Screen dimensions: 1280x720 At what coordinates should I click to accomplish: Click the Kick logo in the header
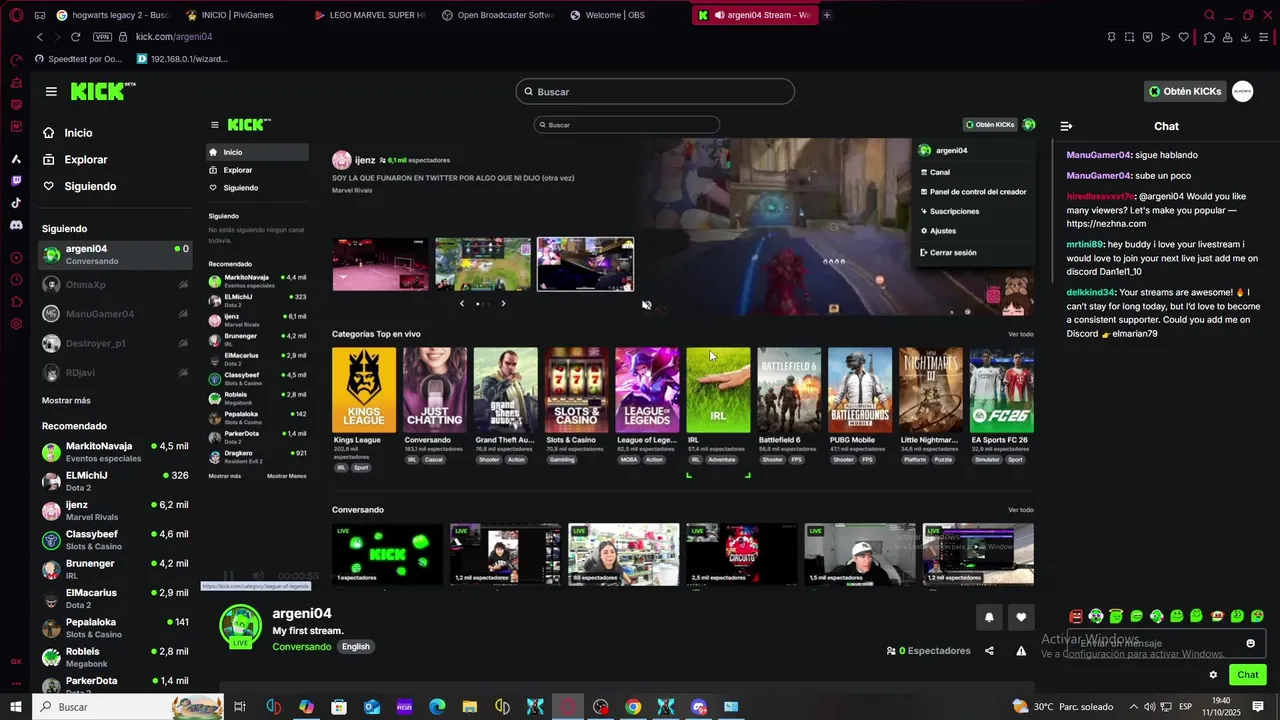[x=103, y=91]
